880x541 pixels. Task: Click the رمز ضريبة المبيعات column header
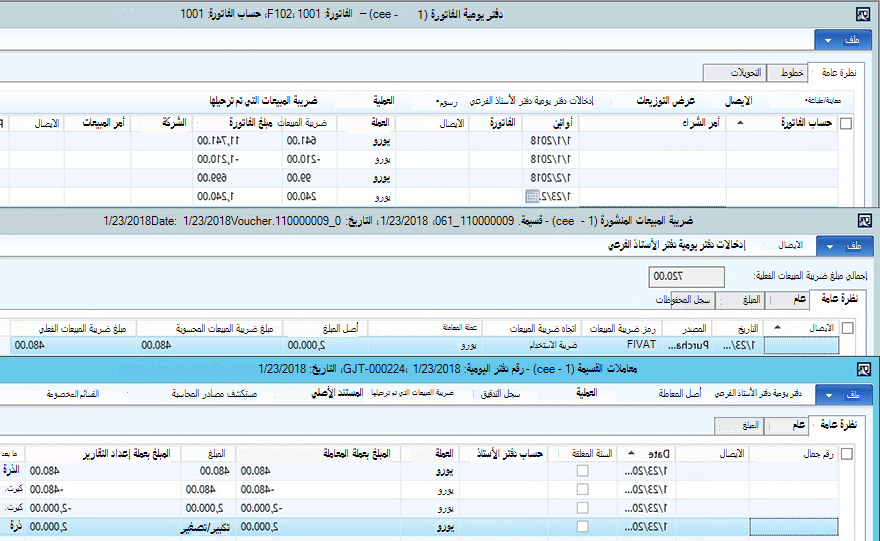pyautogui.click(x=622, y=328)
